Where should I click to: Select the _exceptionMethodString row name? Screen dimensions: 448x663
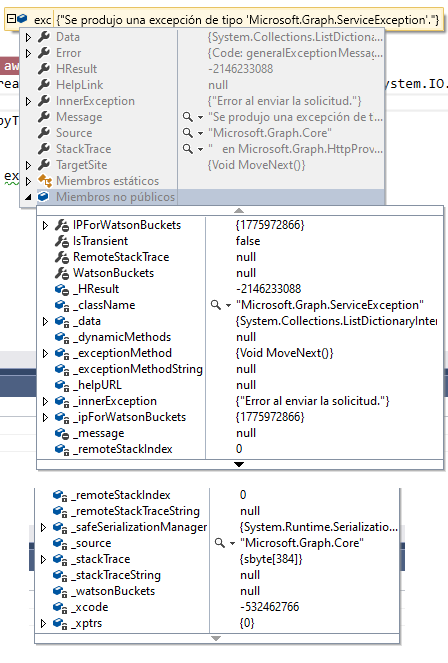point(139,369)
